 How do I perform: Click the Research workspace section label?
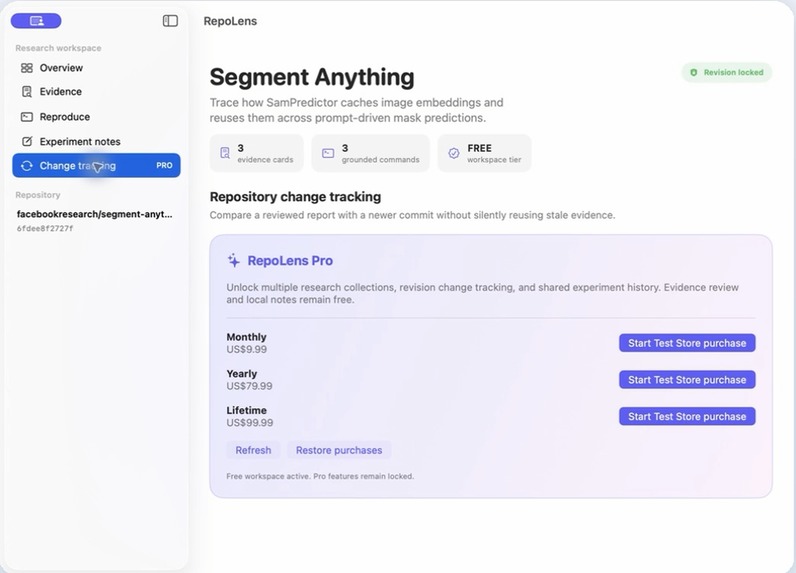[x=58, y=48]
